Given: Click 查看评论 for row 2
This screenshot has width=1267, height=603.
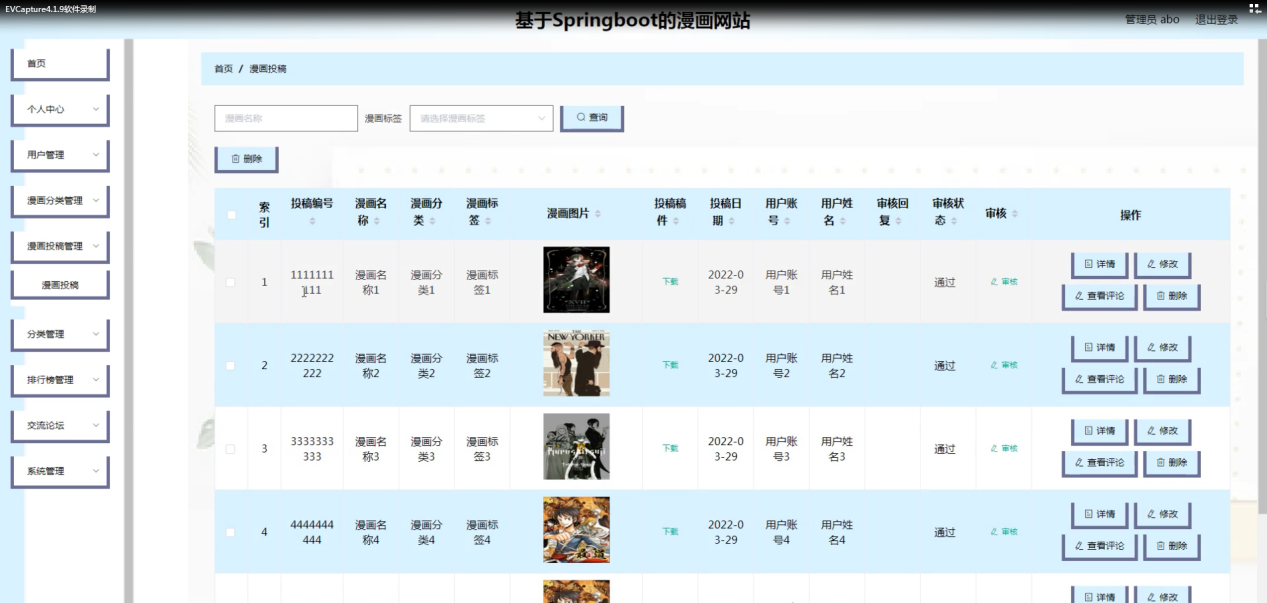Looking at the screenshot, I should (1099, 380).
